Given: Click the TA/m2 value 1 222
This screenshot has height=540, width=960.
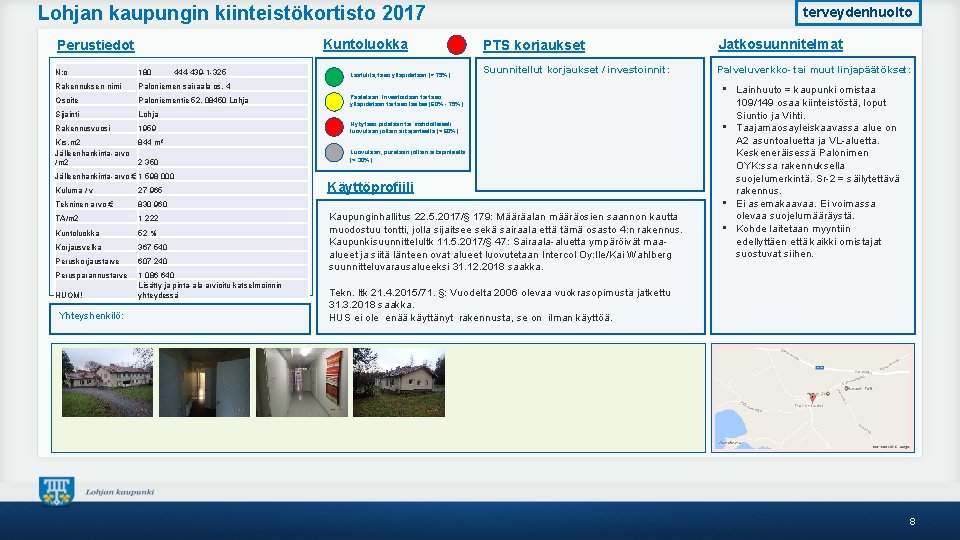Looking at the screenshot, I should [148, 219].
